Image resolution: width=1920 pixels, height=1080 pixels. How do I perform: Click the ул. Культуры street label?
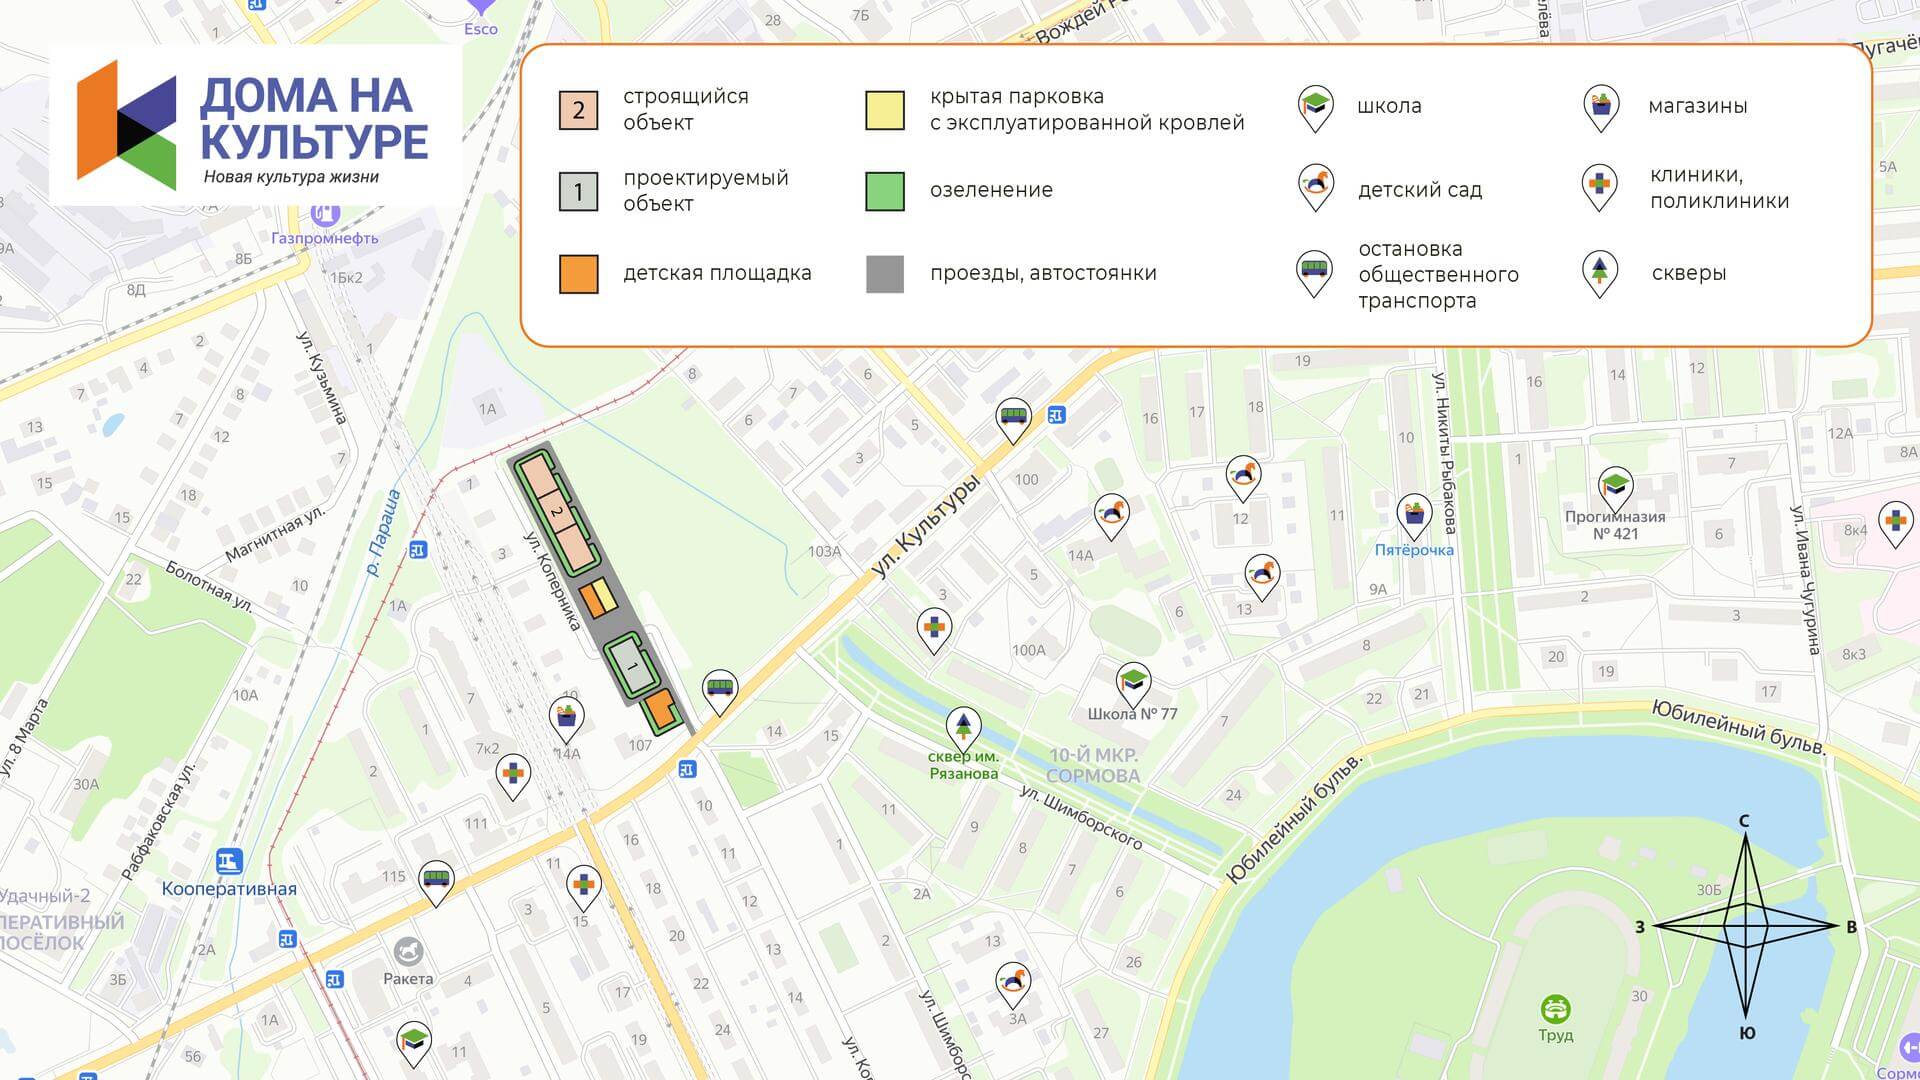925,525
